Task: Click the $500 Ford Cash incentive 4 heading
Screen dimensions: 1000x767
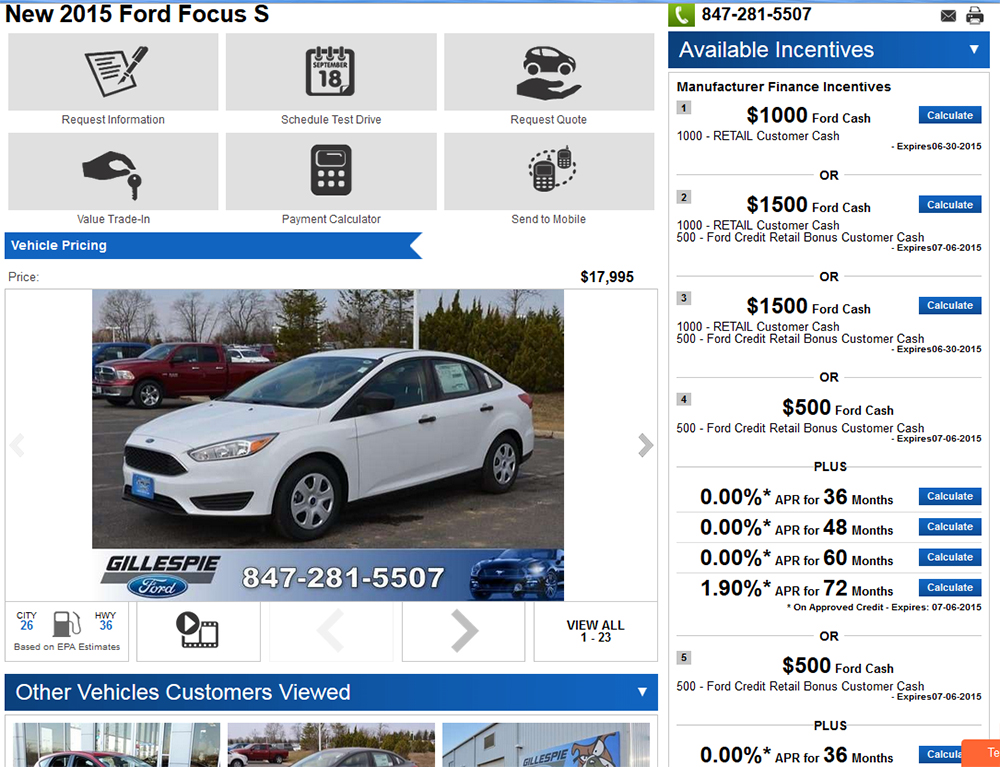Action: pos(837,407)
